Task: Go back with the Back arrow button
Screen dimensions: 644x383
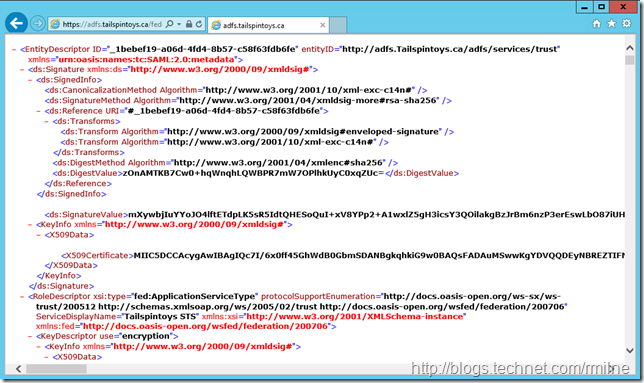Action: 16,23
